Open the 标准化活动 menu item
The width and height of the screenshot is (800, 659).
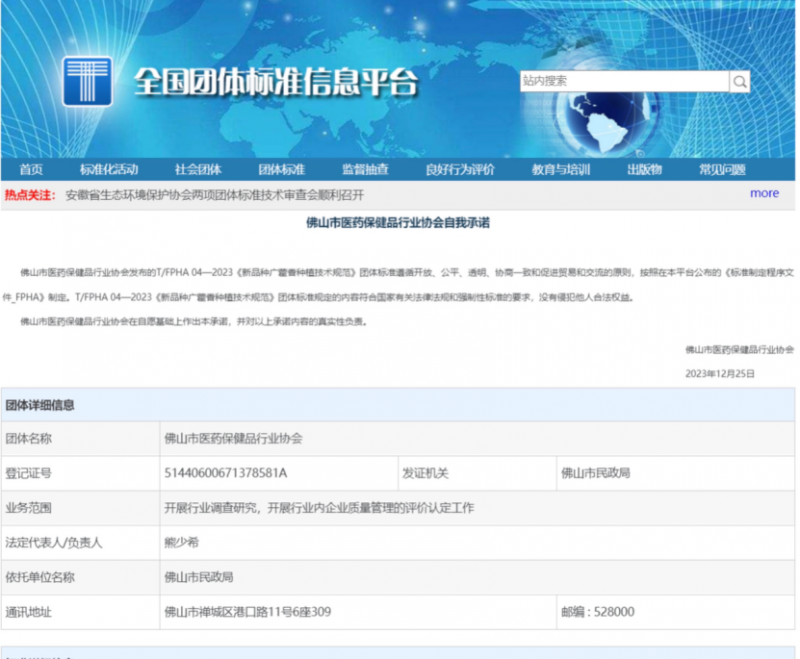tap(109, 169)
